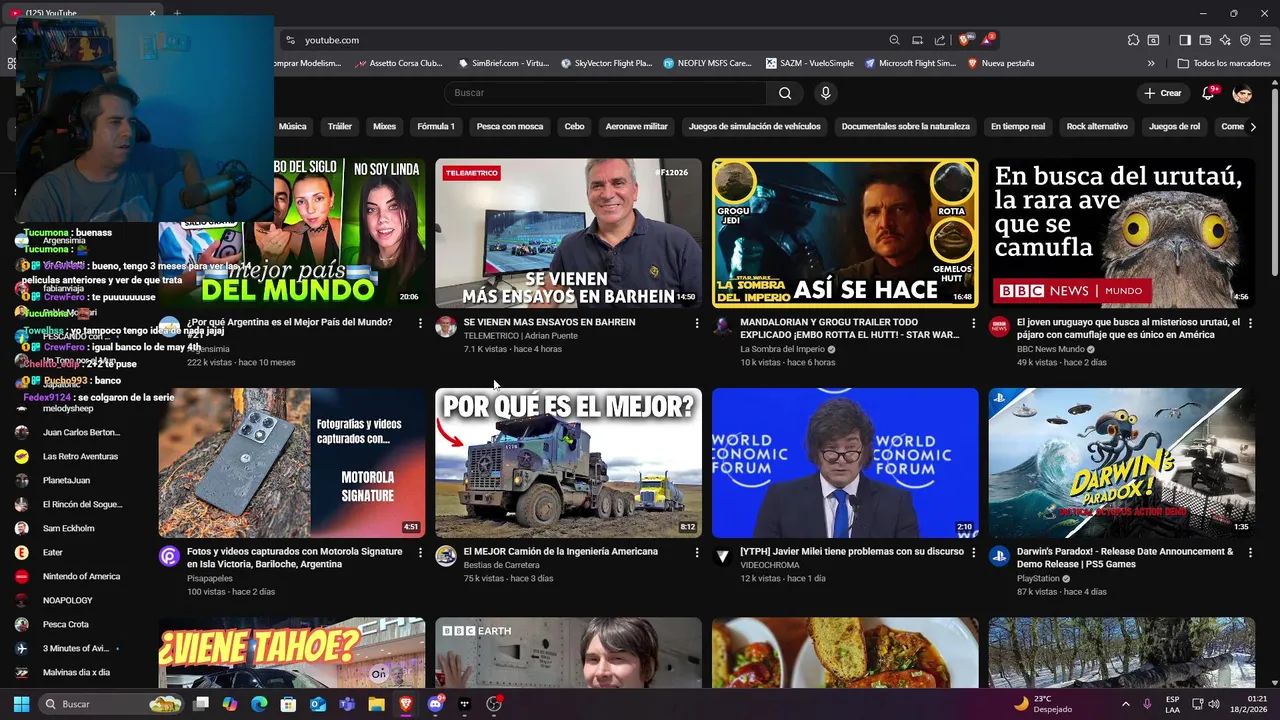Screen dimensions: 1280x720
Task: Open the BBC urutaú bird video thumbnail
Action: click(x=1122, y=233)
